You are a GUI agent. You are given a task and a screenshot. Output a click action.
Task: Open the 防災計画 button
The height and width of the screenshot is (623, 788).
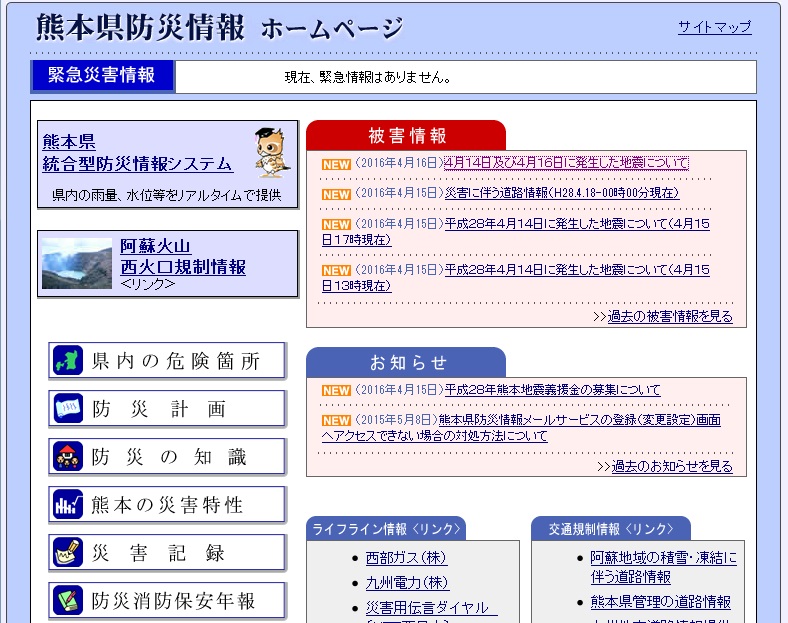167,408
